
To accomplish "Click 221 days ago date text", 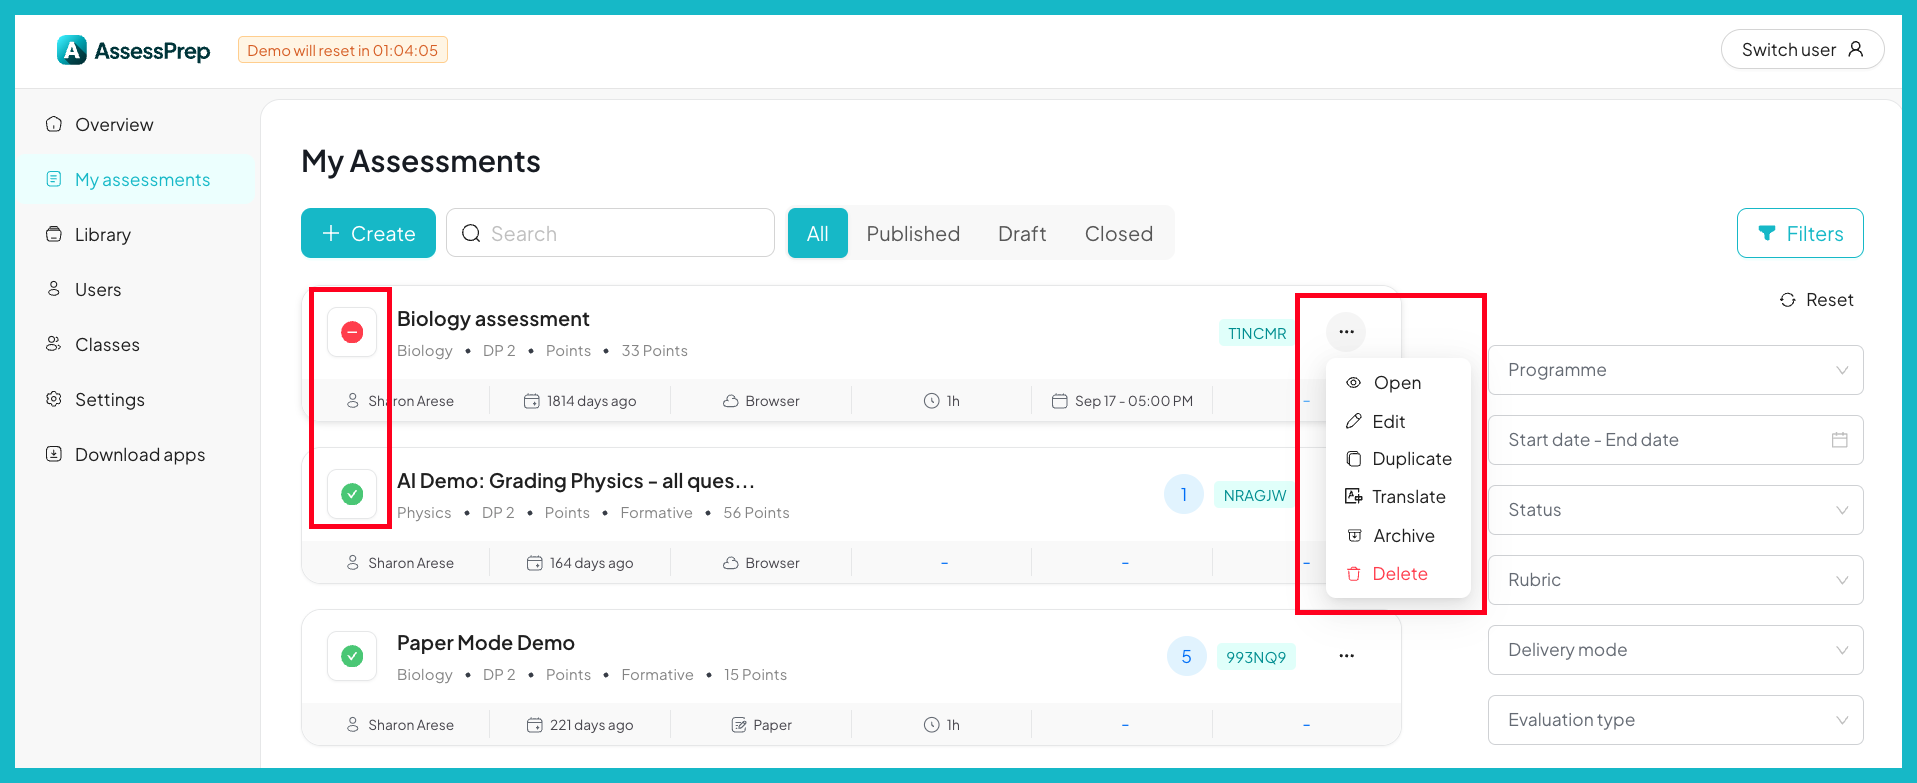I will click(x=591, y=725).
